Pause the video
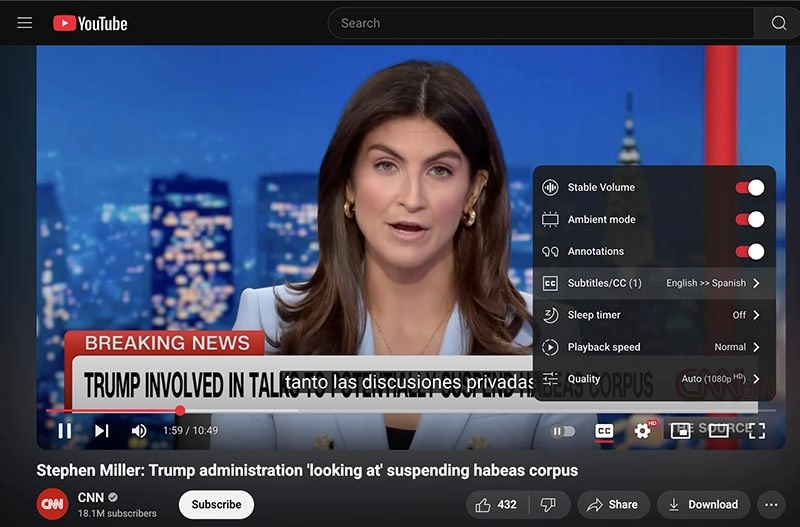This screenshot has height=527, width=800. point(64,431)
